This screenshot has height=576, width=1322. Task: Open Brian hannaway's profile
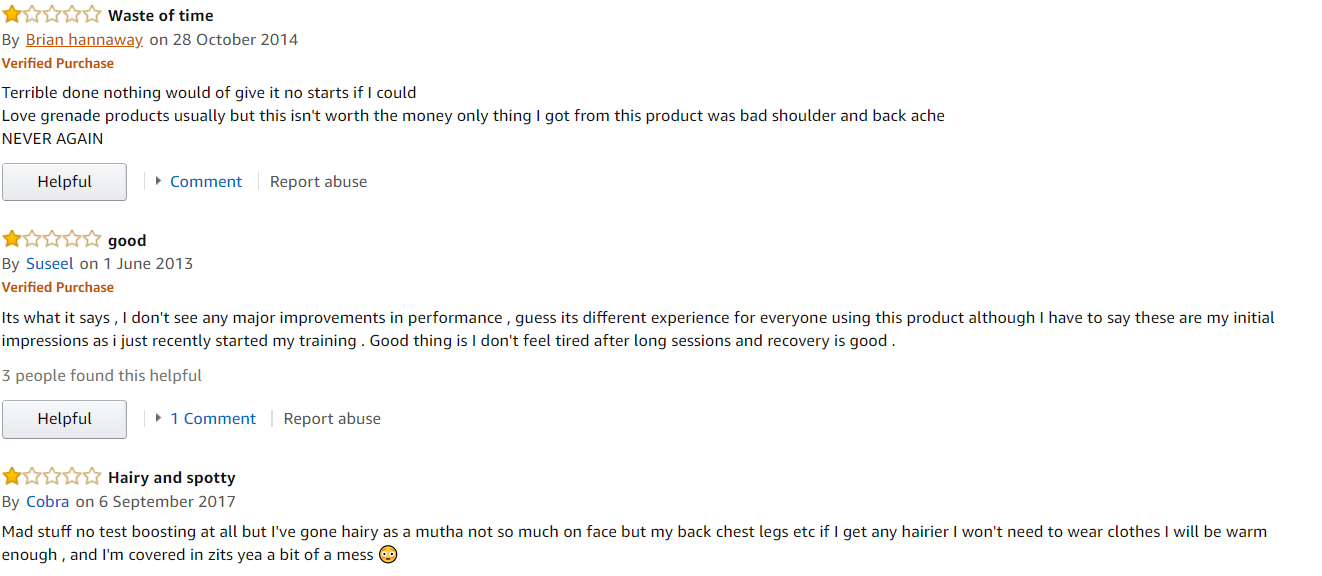point(84,40)
